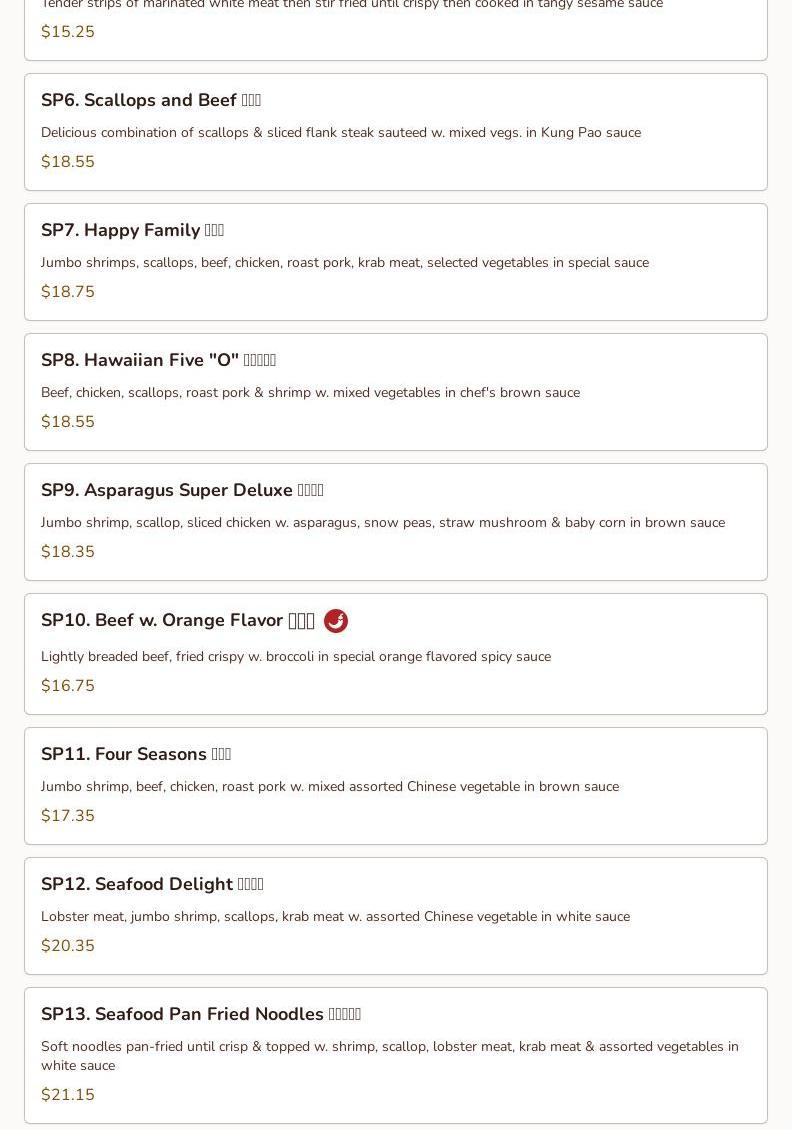The image size is (792, 1130).
Task: Open SP11 Four Seasons menu item
Action: (x=135, y=754)
